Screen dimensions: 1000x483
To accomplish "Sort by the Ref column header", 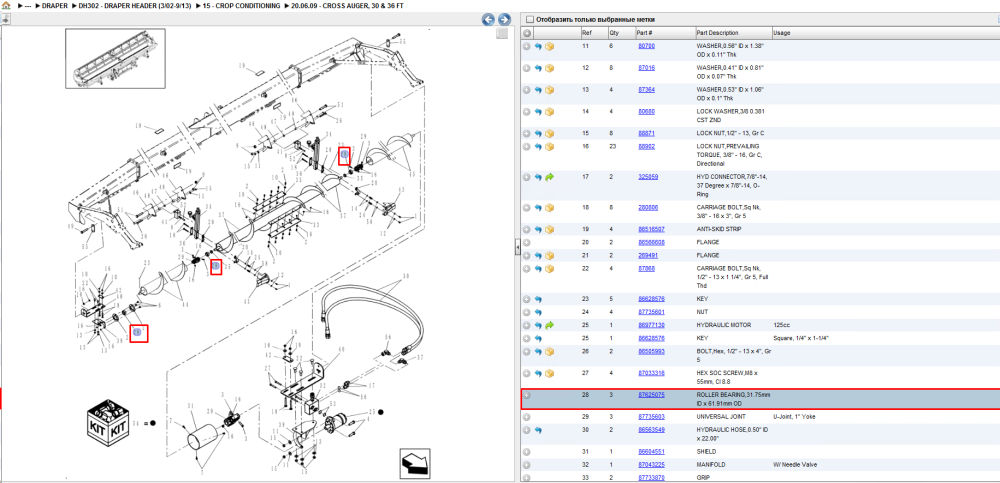I will (587, 33).
